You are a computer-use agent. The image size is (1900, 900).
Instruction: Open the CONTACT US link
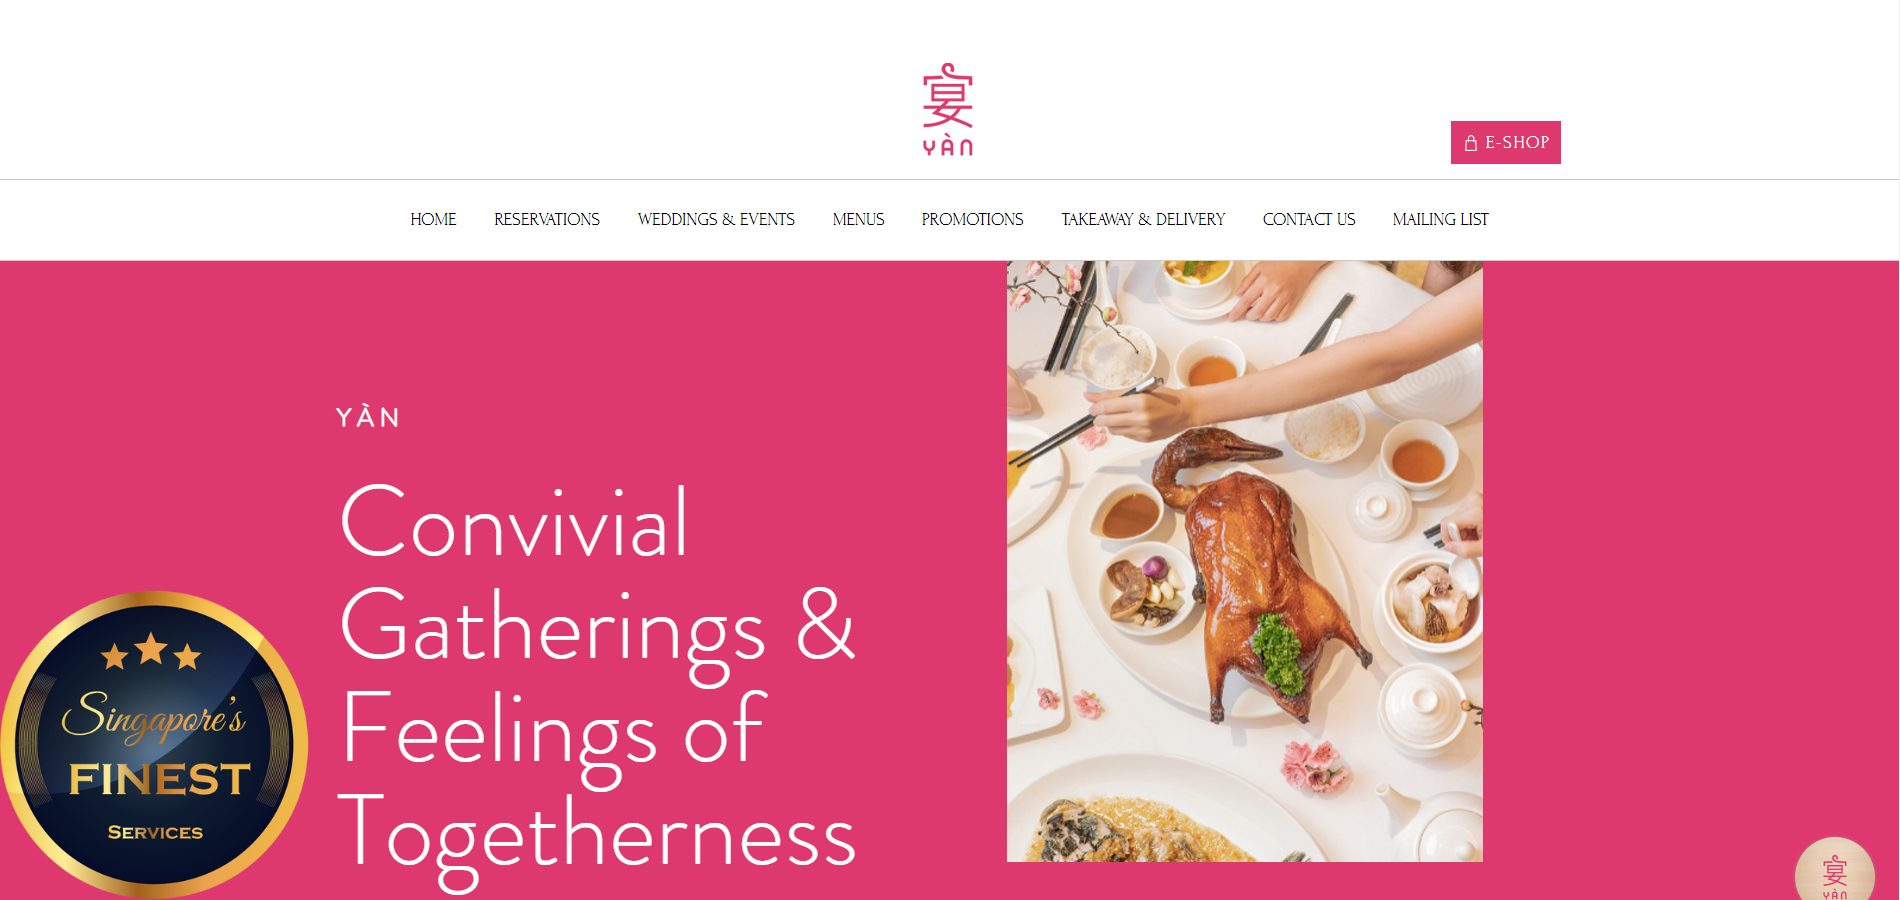1309,219
